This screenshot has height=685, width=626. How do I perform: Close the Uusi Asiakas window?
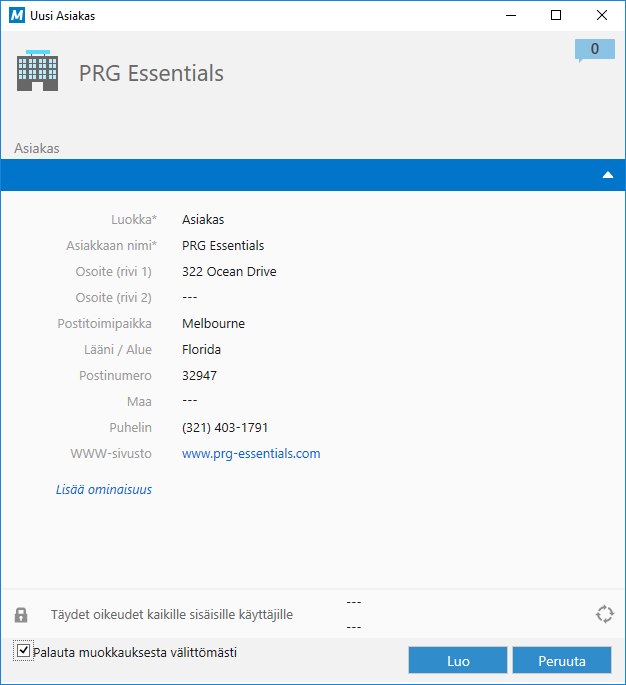(x=602, y=15)
